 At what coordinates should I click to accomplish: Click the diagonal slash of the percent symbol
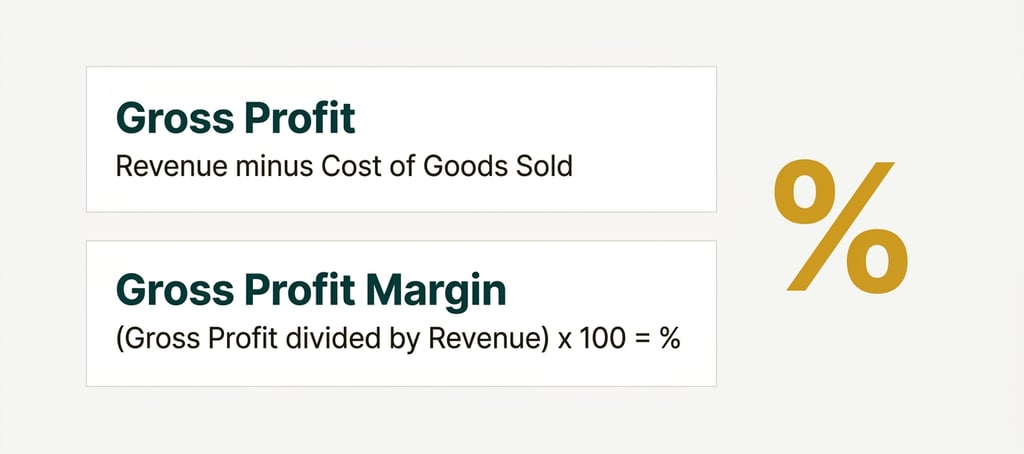841,226
